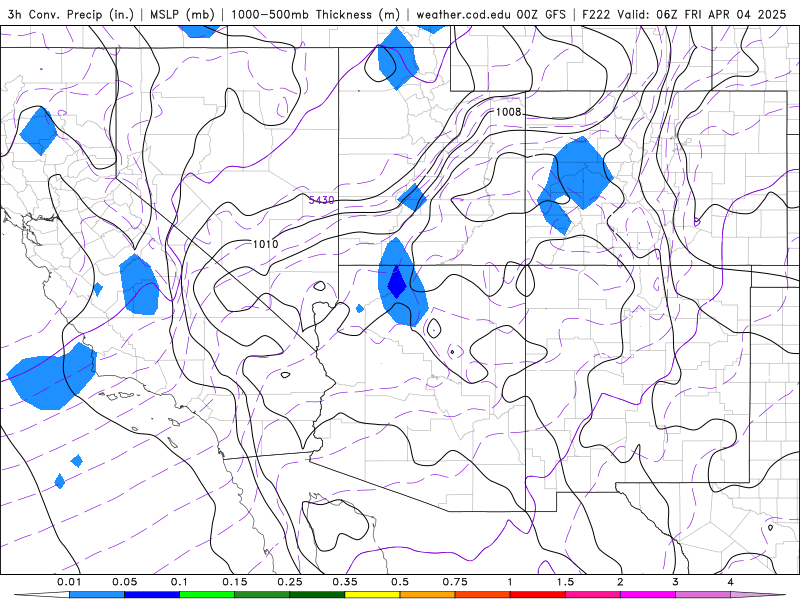800x600 pixels.
Task: Click the 0.05 legend value
Action: pyautogui.click(x=124, y=582)
